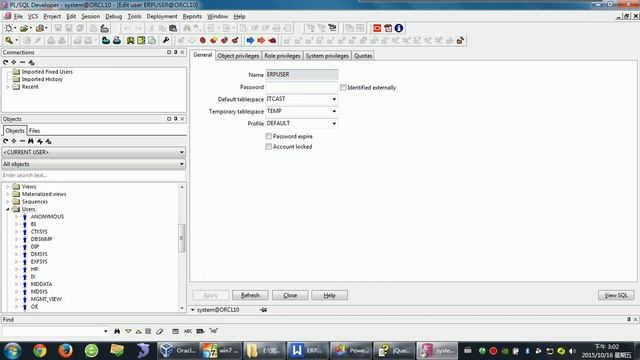Viewport: 640px width, 360px height.
Task: Click the Help button
Action: click(329, 295)
